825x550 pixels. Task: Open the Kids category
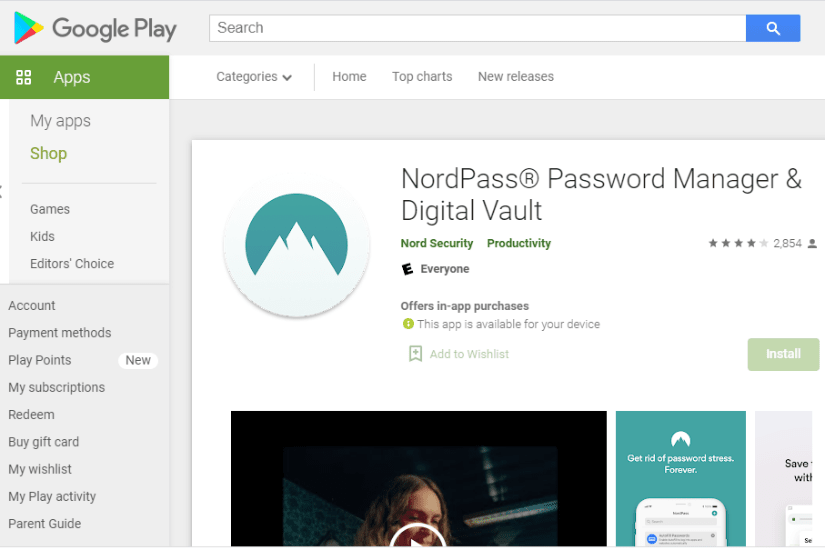[x=42, y=237]
